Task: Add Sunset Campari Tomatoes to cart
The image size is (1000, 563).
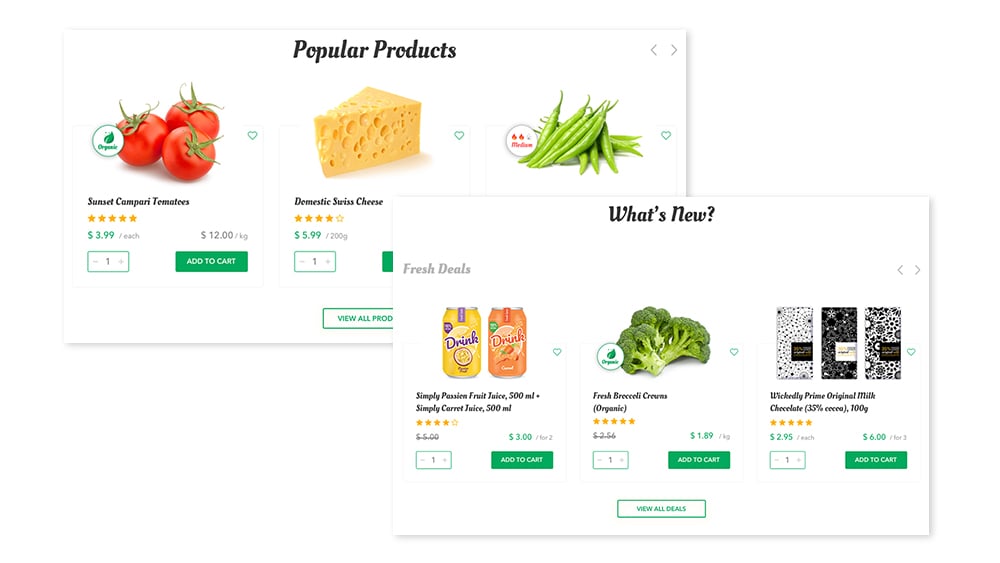Action: point(211,262)
